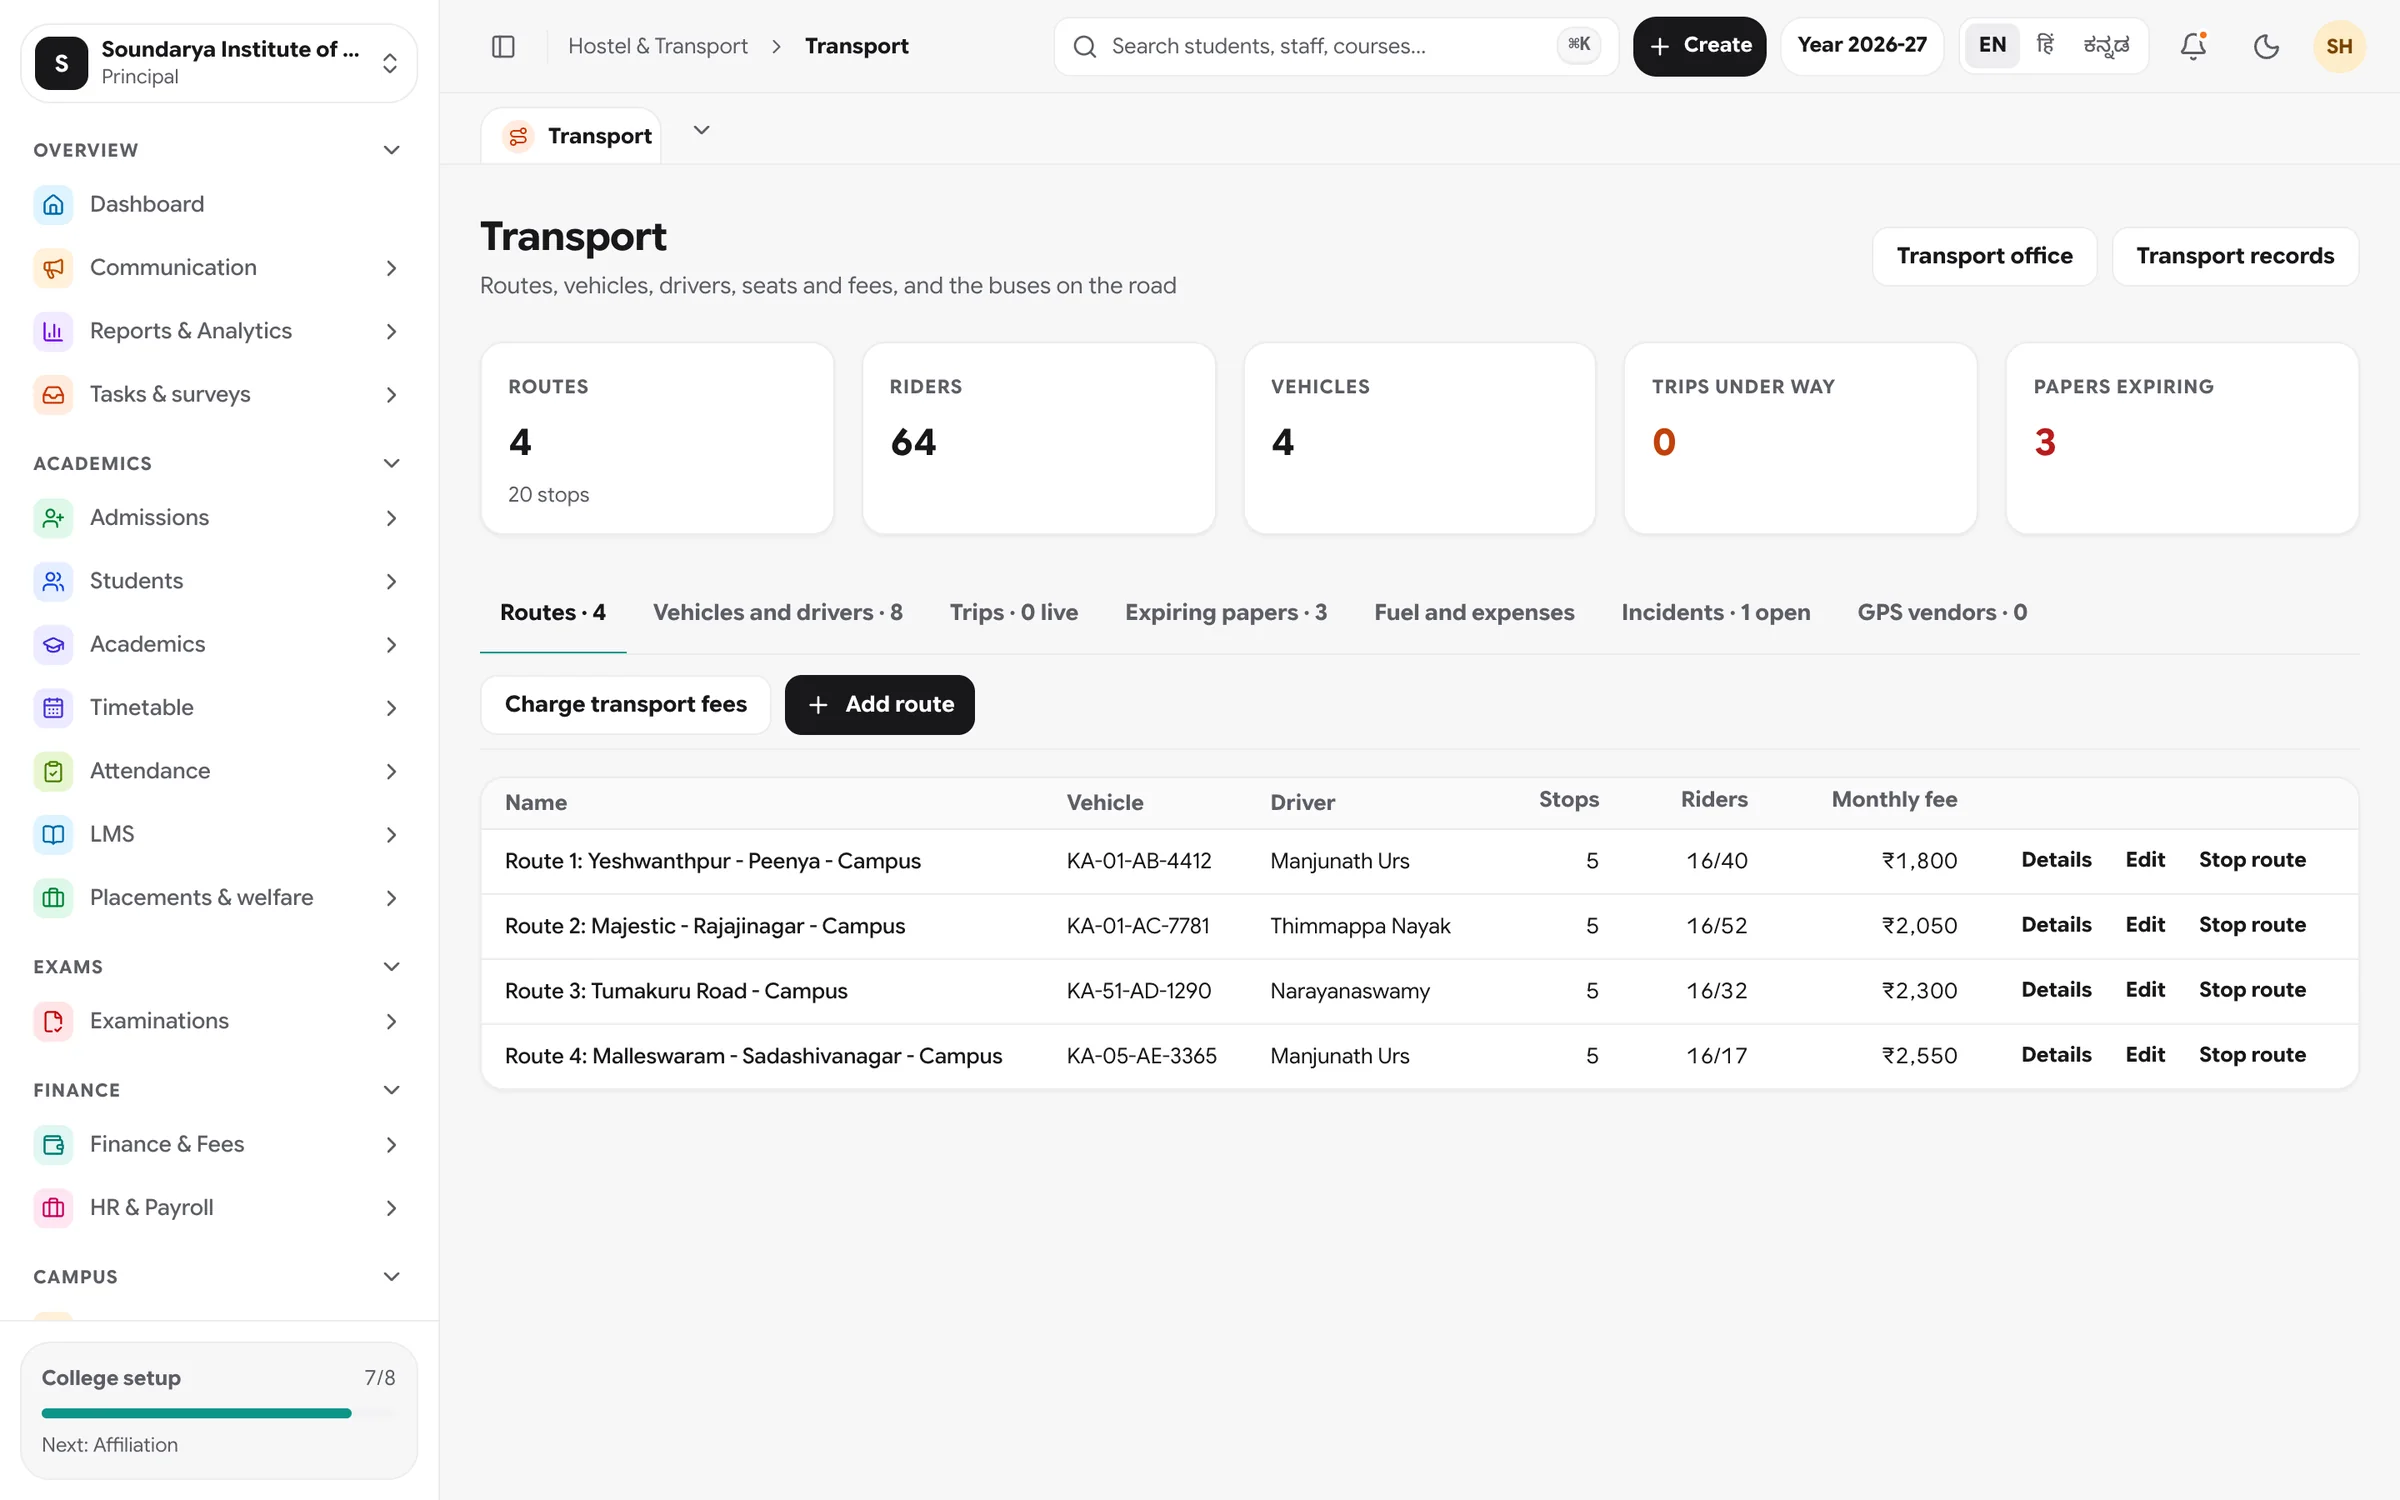Open the institute switcher dropdown
This screenshot has width=2400, height=1500.
coord(219,63)
